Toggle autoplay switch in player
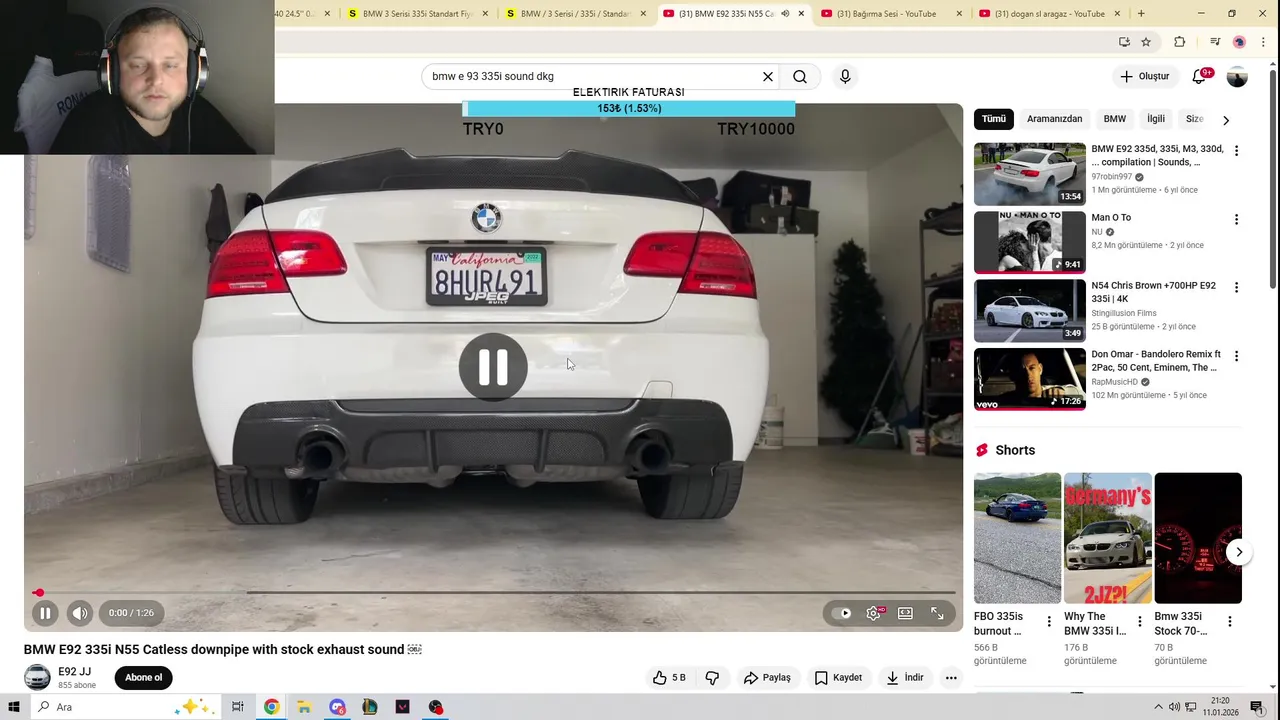Image resolution: width=1280 pixels, height=720 pixels. (x=842, y=613)
